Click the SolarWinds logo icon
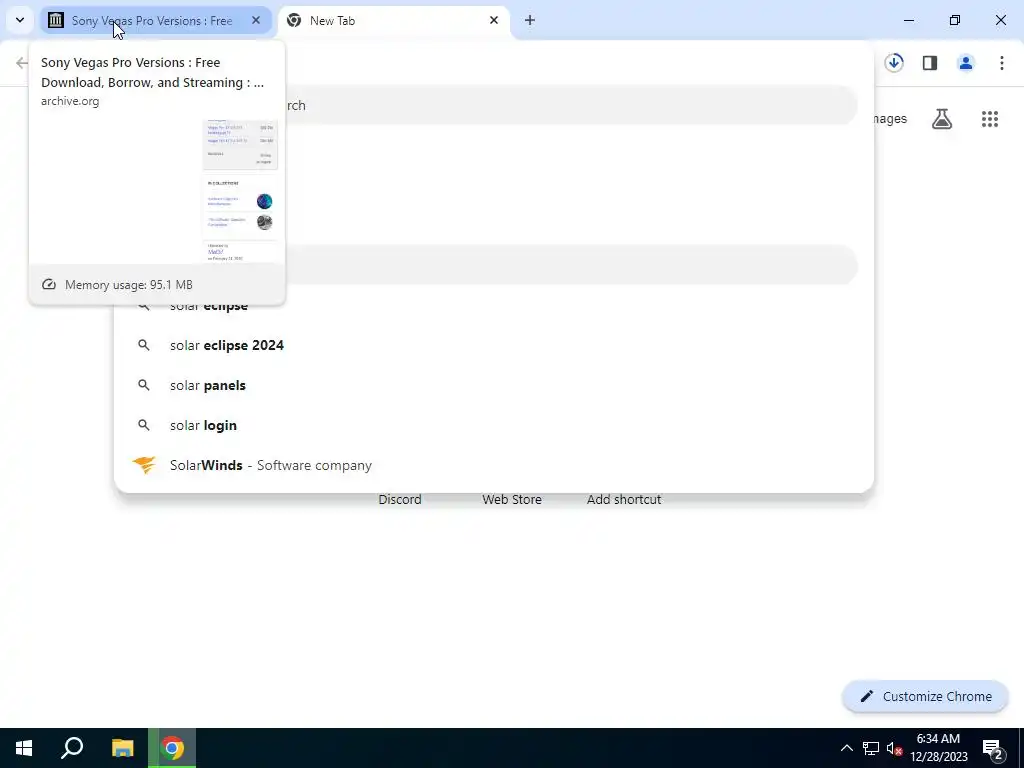Image resolution: width=1024 pixels, height=768 pixels. coord(144,465)
